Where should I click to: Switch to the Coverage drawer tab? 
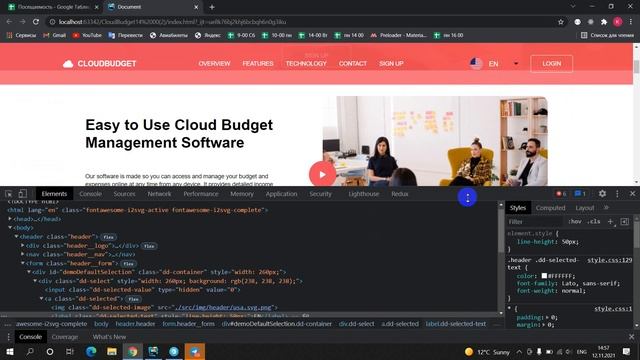tap(65, 337)
